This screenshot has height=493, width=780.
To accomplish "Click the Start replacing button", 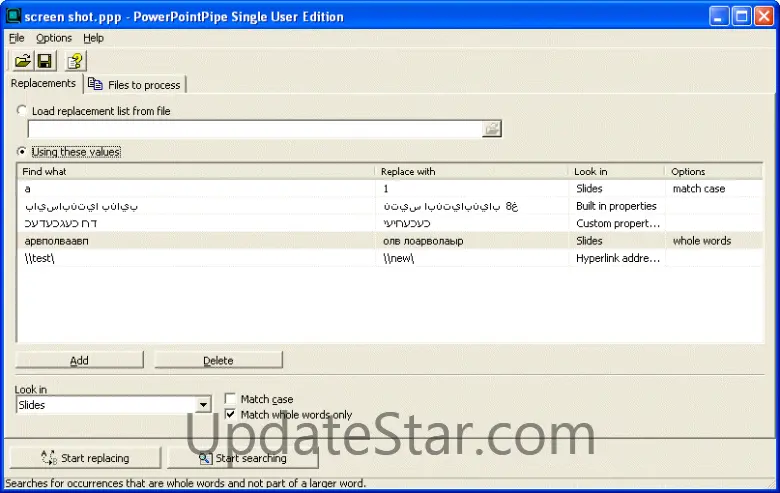I will [x=85, y=458].
